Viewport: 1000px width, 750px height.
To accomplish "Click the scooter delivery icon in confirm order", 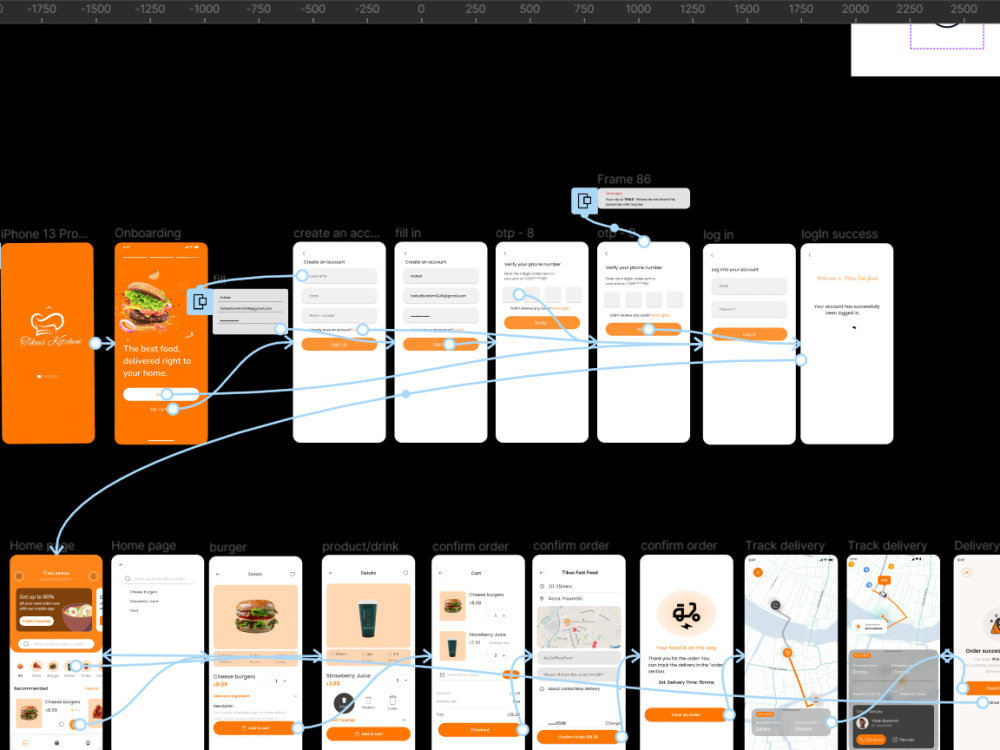I will [x=686, y=614].
